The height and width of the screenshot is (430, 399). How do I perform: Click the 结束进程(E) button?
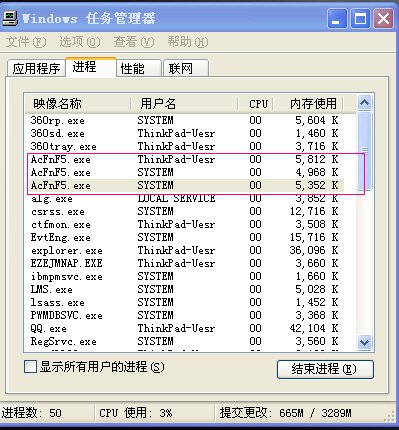[325, 369]
